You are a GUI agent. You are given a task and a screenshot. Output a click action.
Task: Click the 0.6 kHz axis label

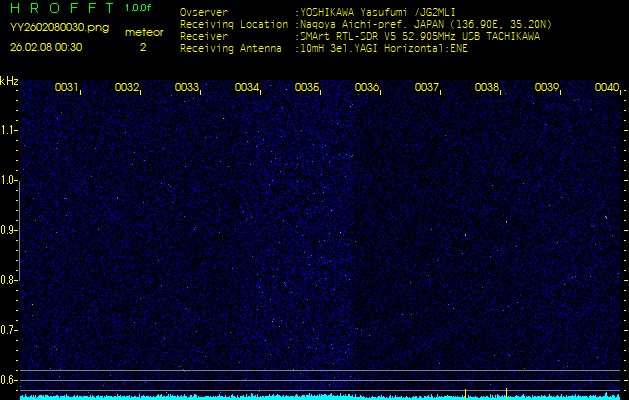(x=8, y=380)
